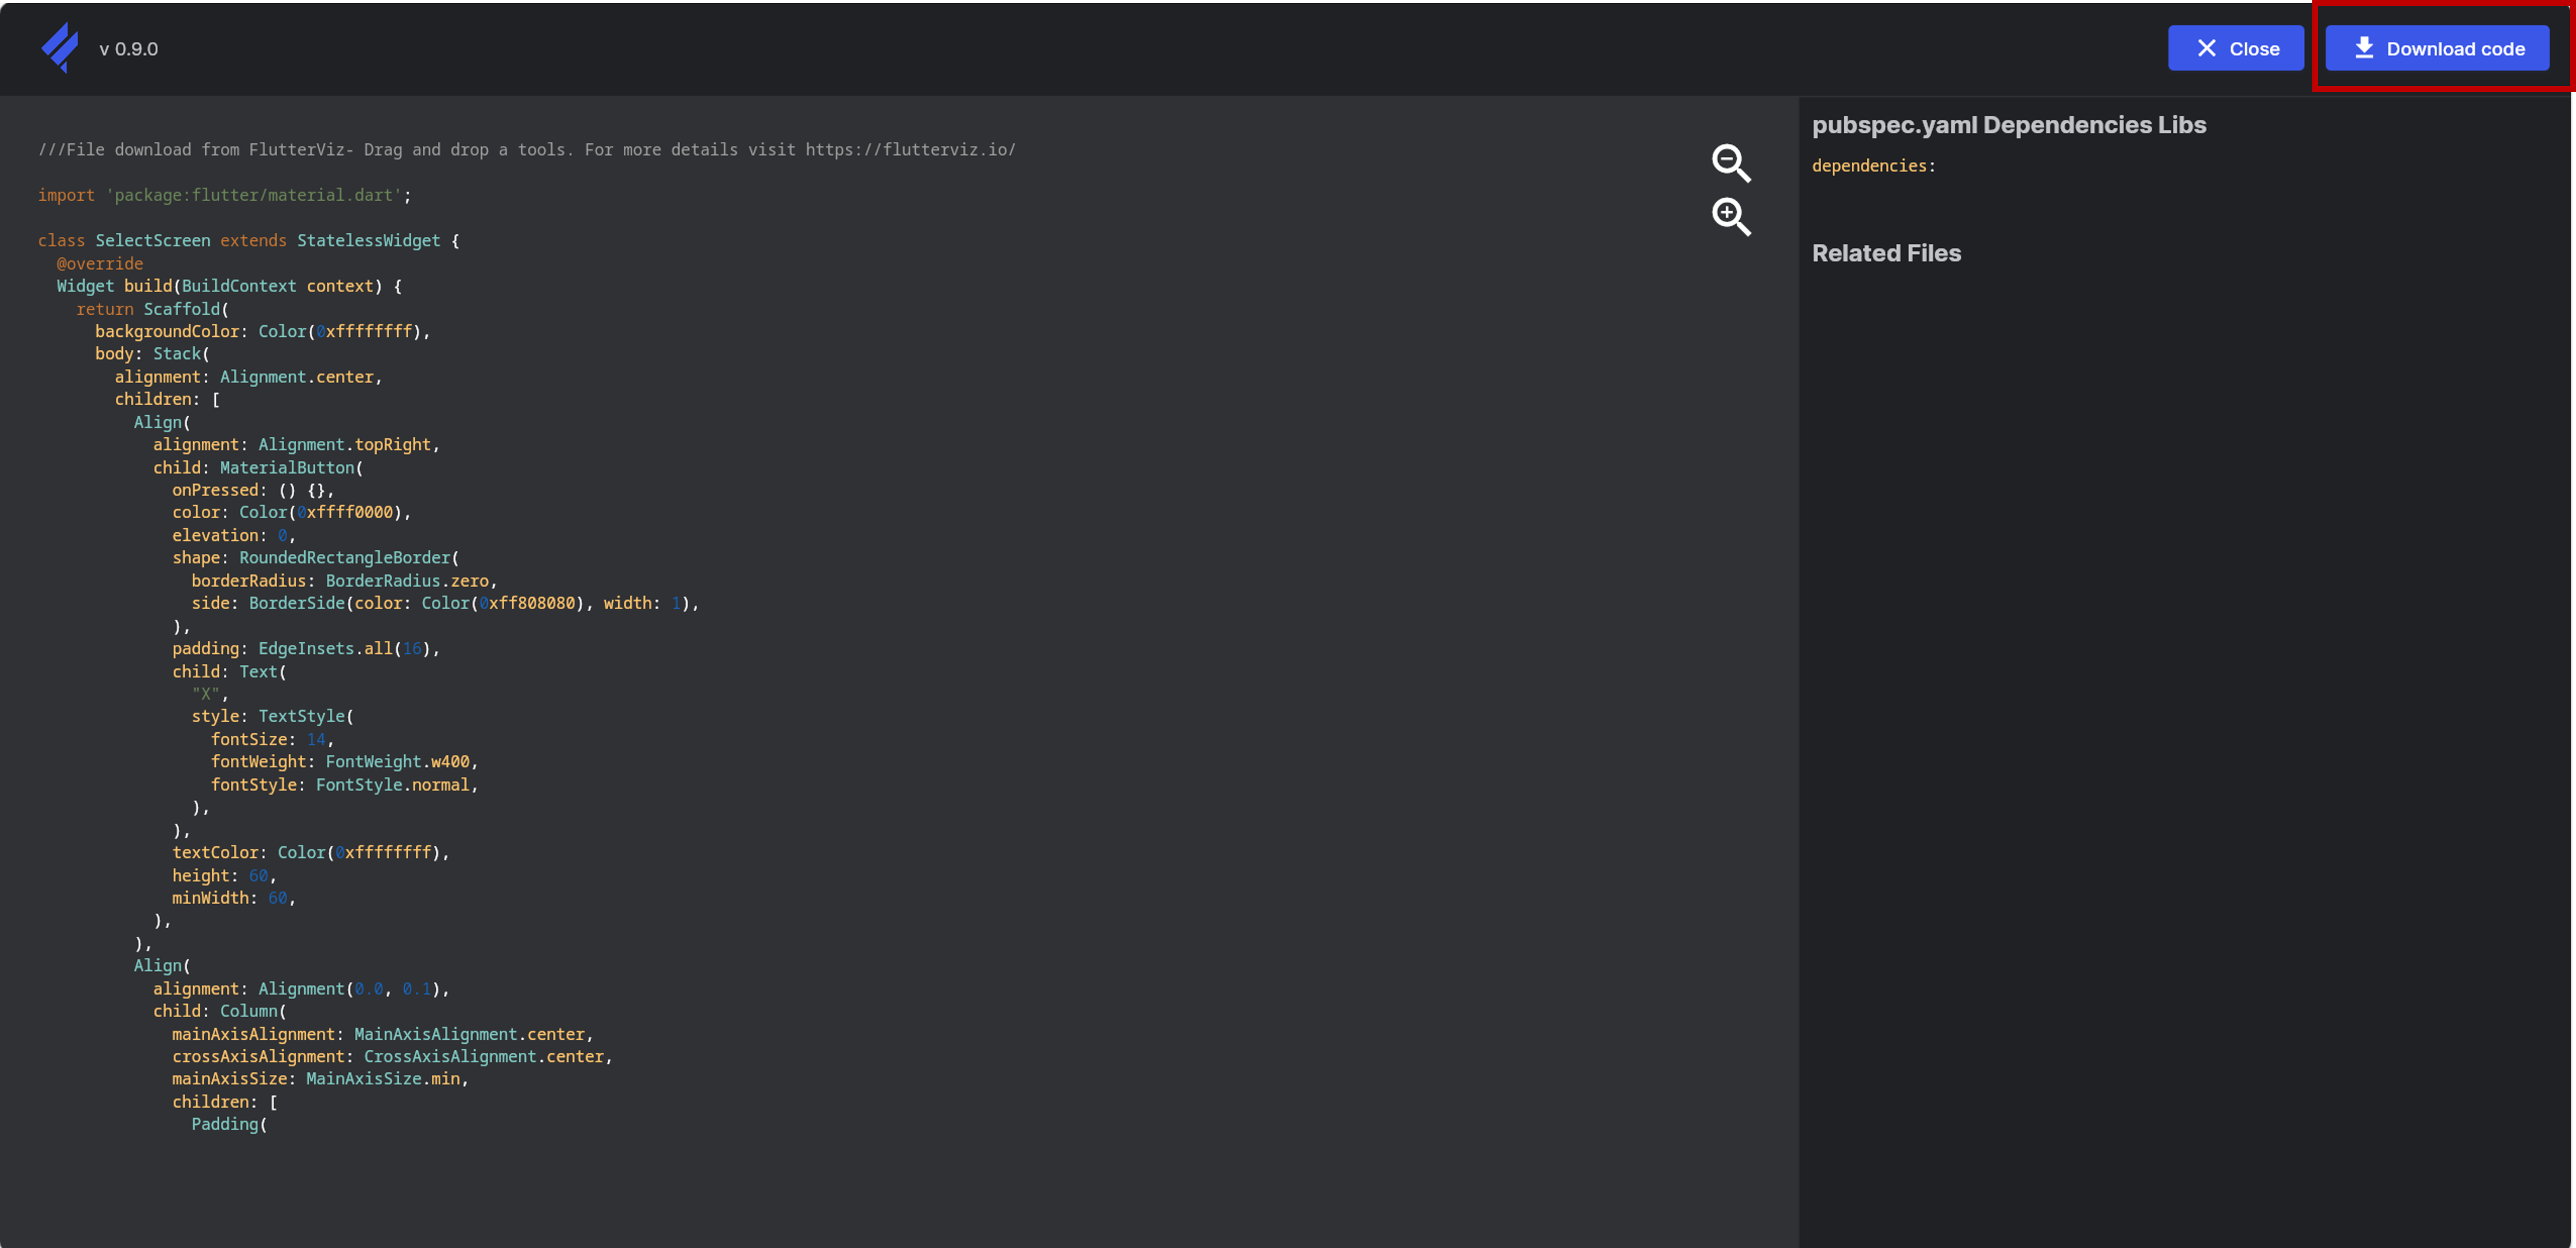Click the EdgeInsets.all(16) padding line
The image size is (2576, 1248).
point(305,649)
